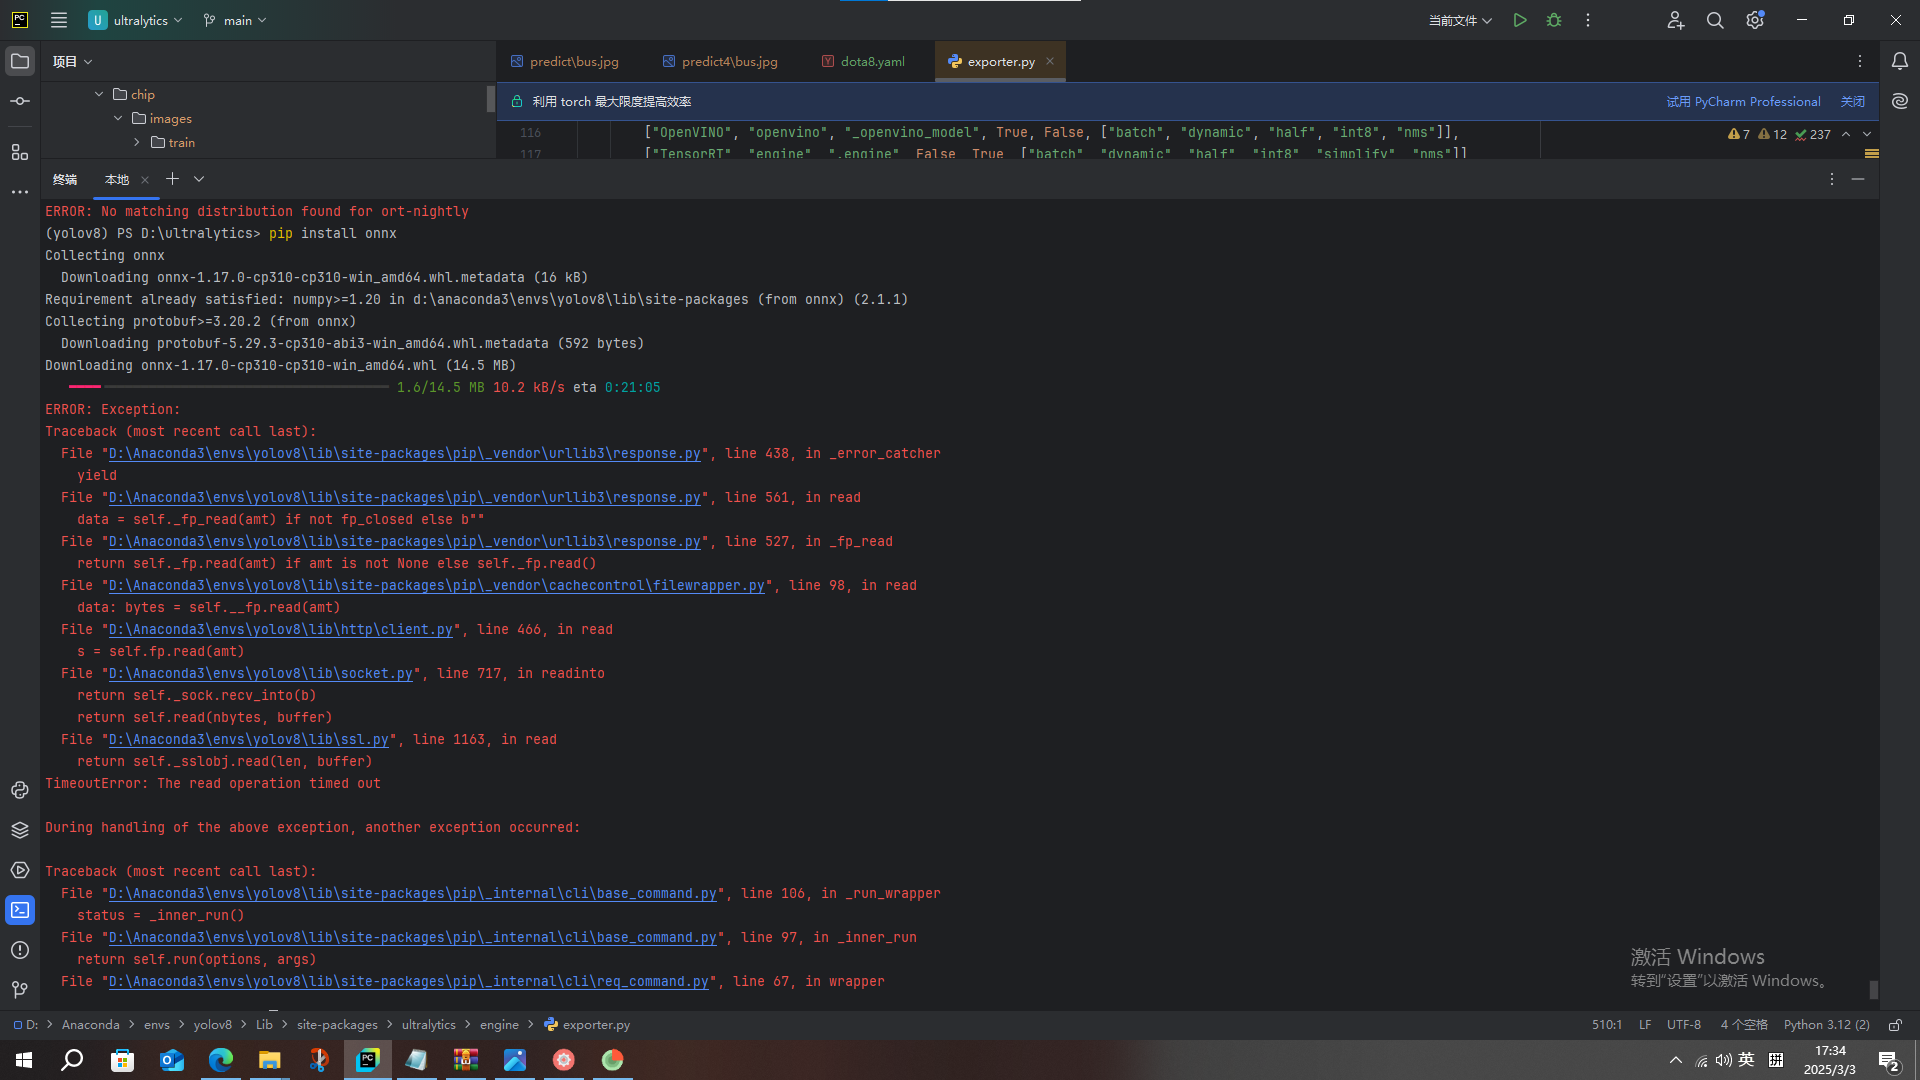Click the terminal vertical scrollbar thumb

coord(1873,989)
